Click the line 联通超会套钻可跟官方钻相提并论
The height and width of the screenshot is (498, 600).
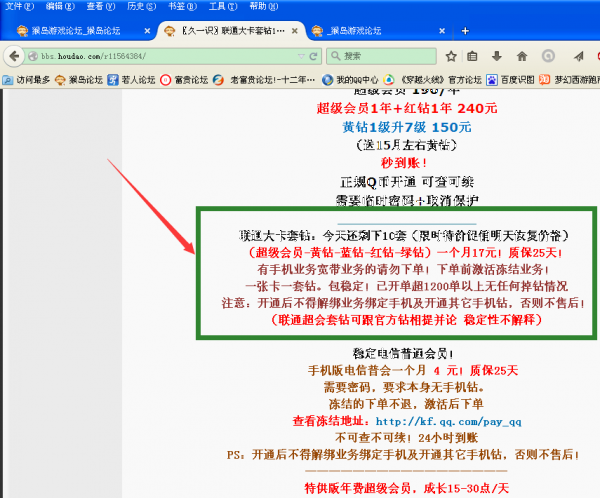(x=406, y=320)
